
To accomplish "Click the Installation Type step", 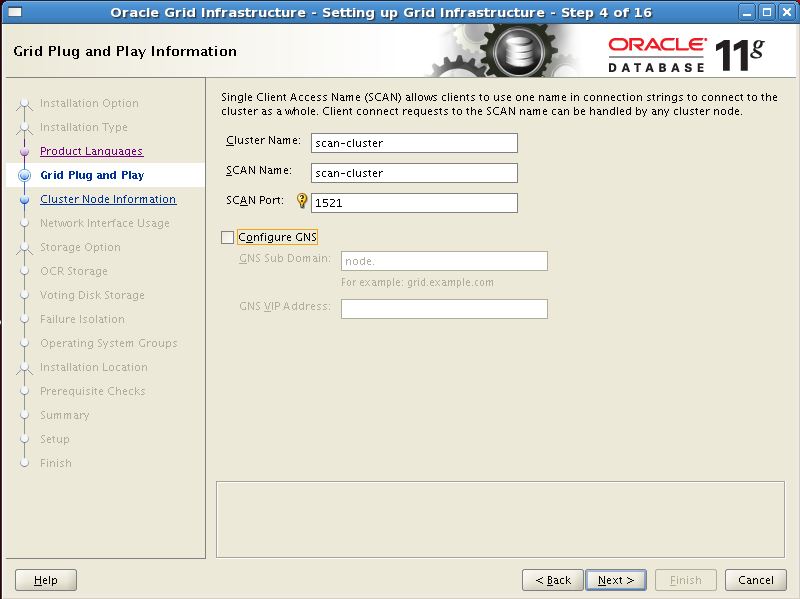I will click(84, 127).
